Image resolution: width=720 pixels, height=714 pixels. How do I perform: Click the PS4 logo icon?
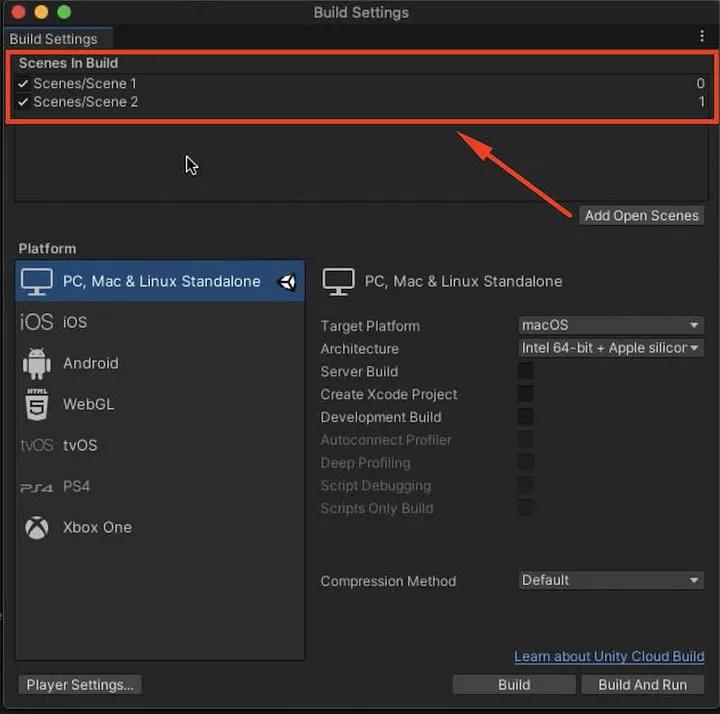[37, 487]
